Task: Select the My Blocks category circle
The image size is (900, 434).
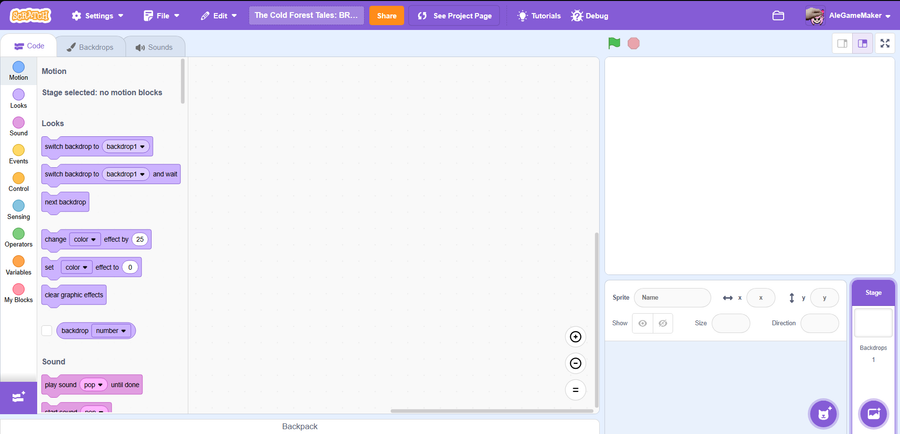Action: [18, 289]
